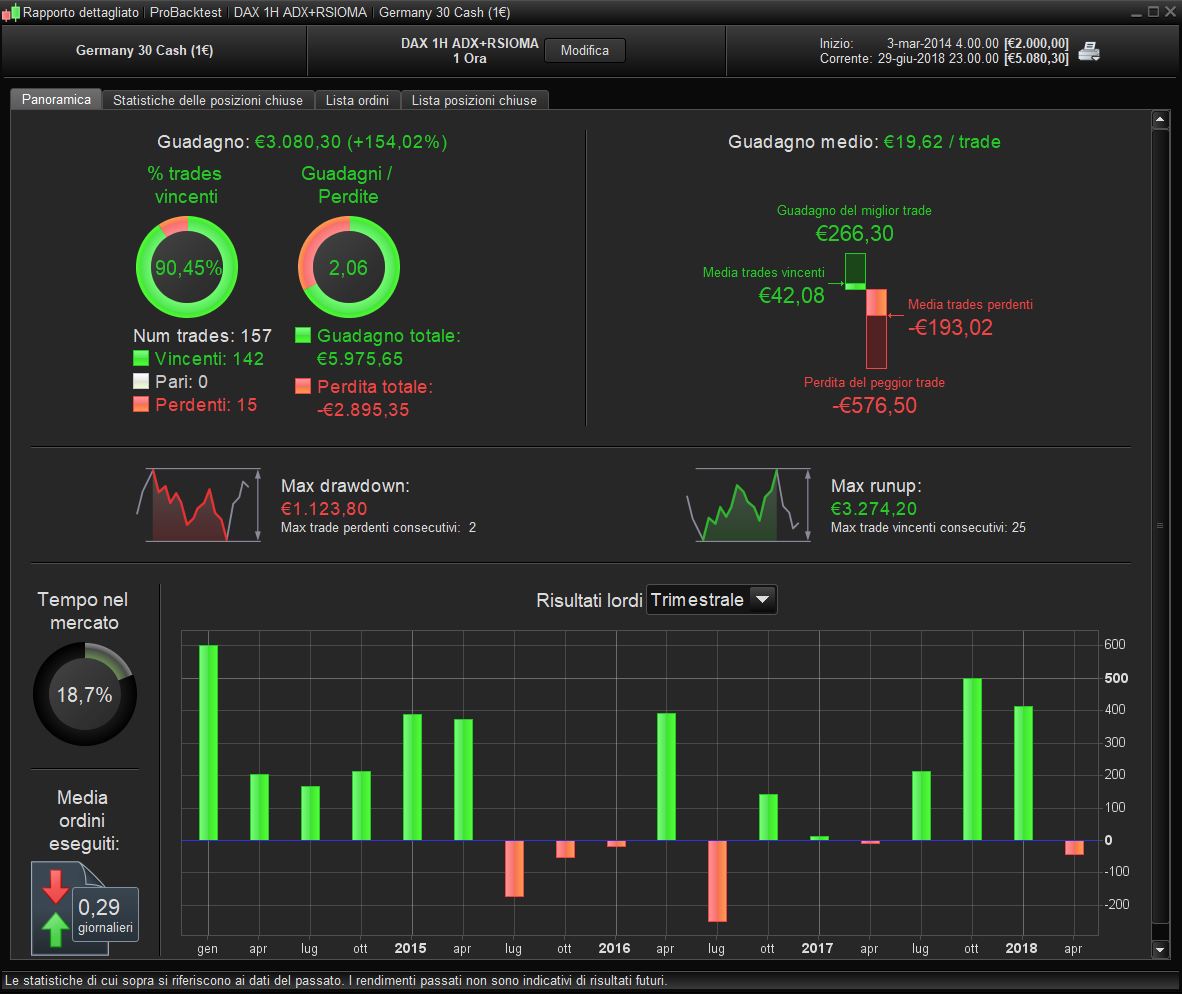This screenshot has width=1182, height=994.
Task: Click the scrollbar up arrow
Action: [1160, 119]
